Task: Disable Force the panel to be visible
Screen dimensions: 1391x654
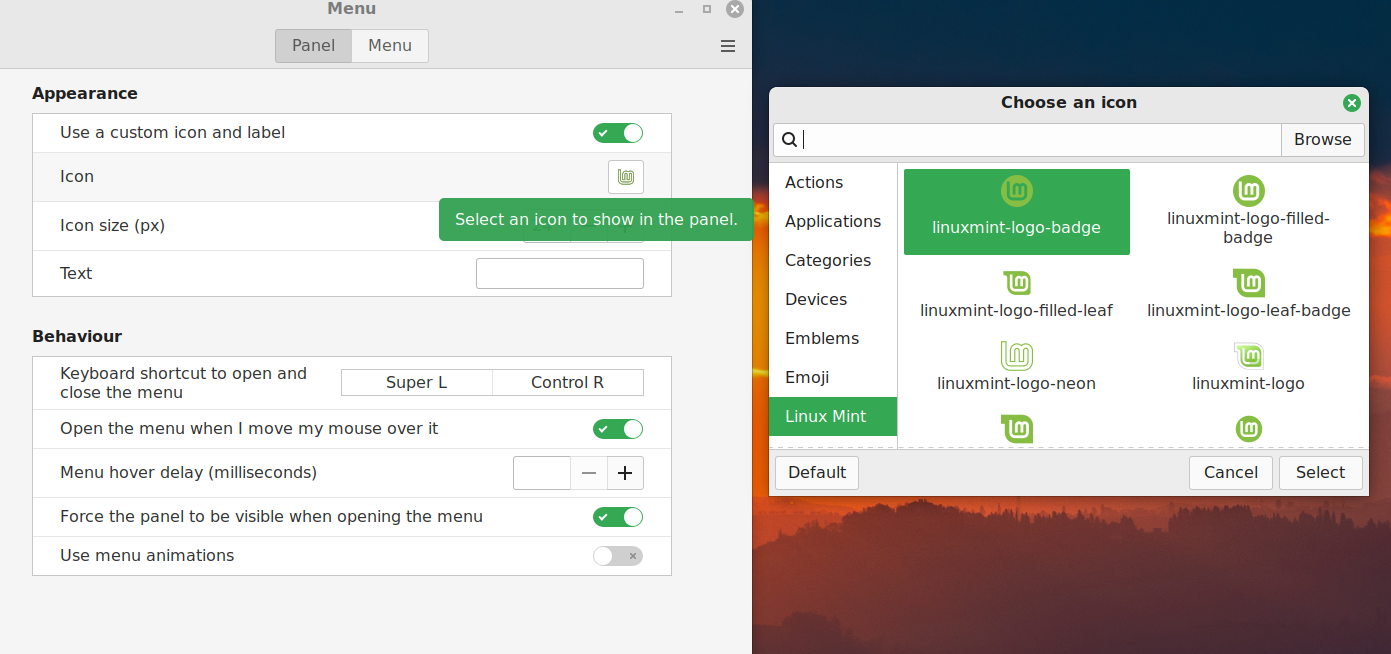Action: pos(618,517)
